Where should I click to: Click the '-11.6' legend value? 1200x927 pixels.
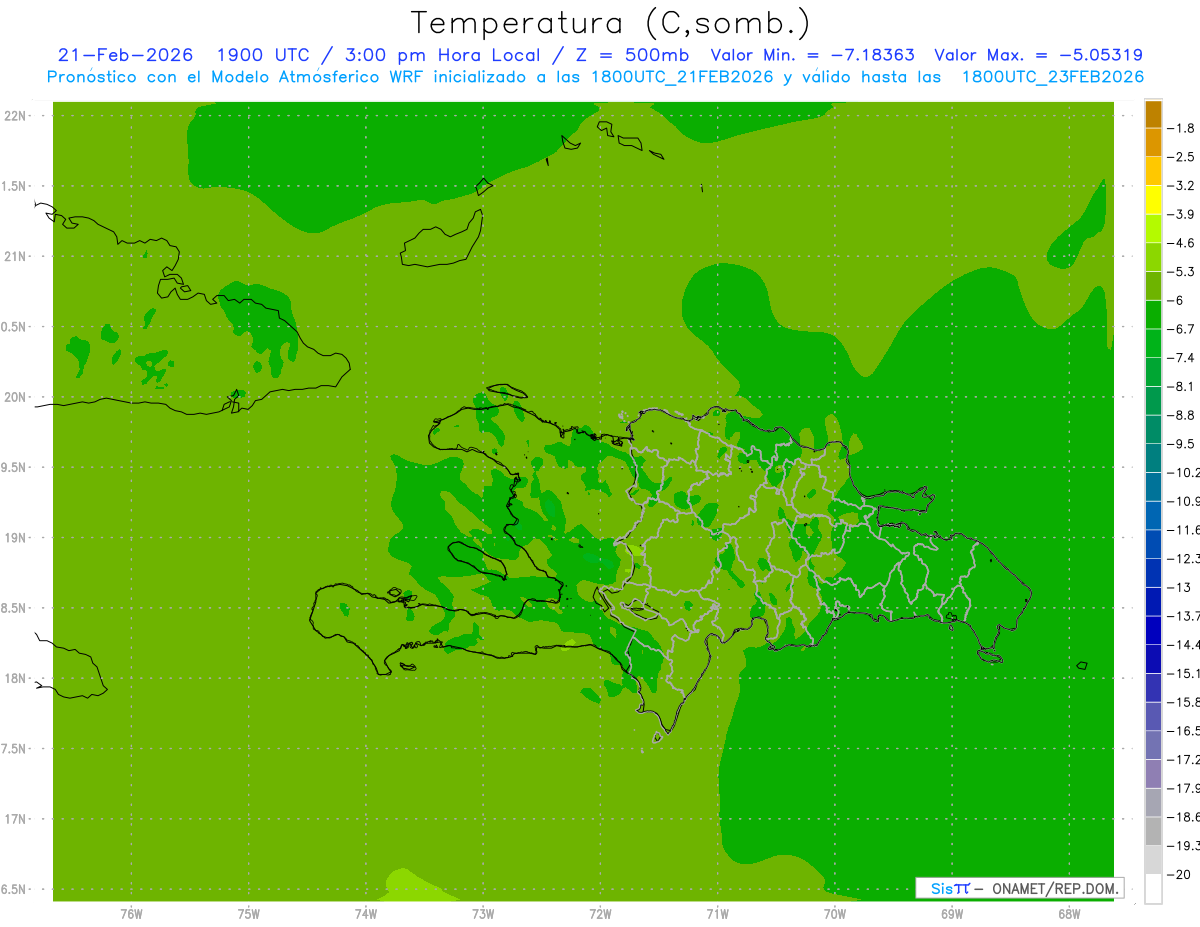[1184, 530]
